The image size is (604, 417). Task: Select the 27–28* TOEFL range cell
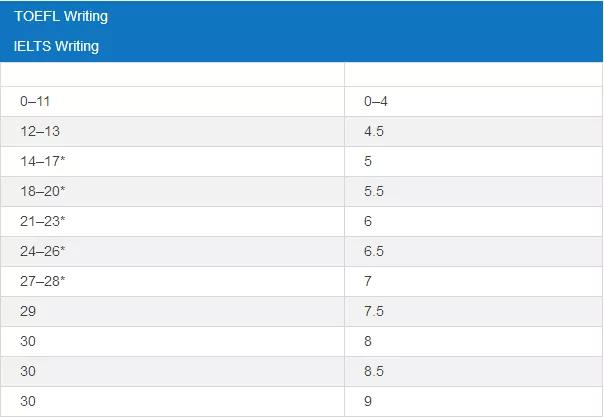43,281
